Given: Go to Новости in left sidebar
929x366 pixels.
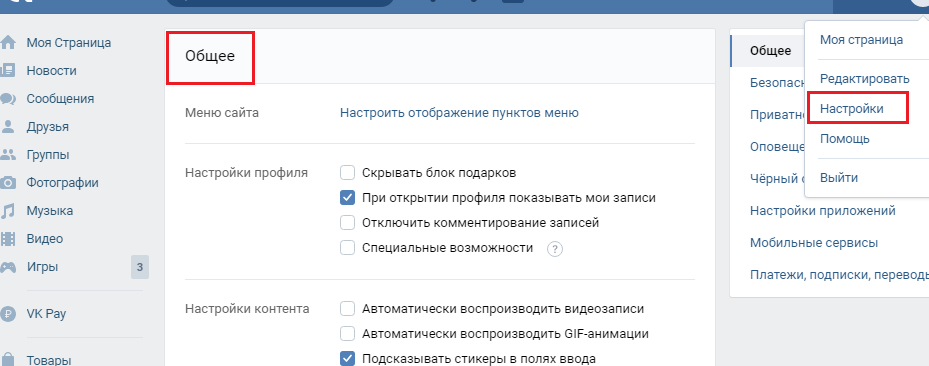Looking at the screenshot, I should tap(52, 70).
